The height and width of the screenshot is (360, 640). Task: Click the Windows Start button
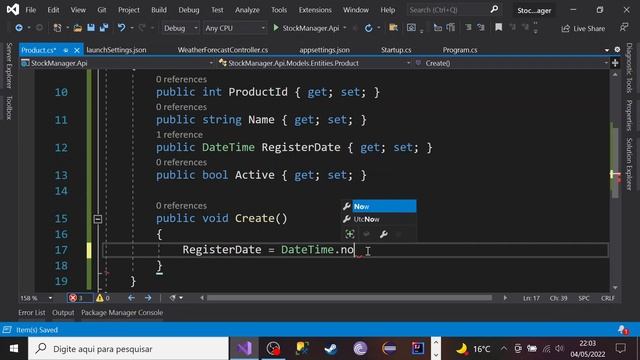[x=13, y=349]
